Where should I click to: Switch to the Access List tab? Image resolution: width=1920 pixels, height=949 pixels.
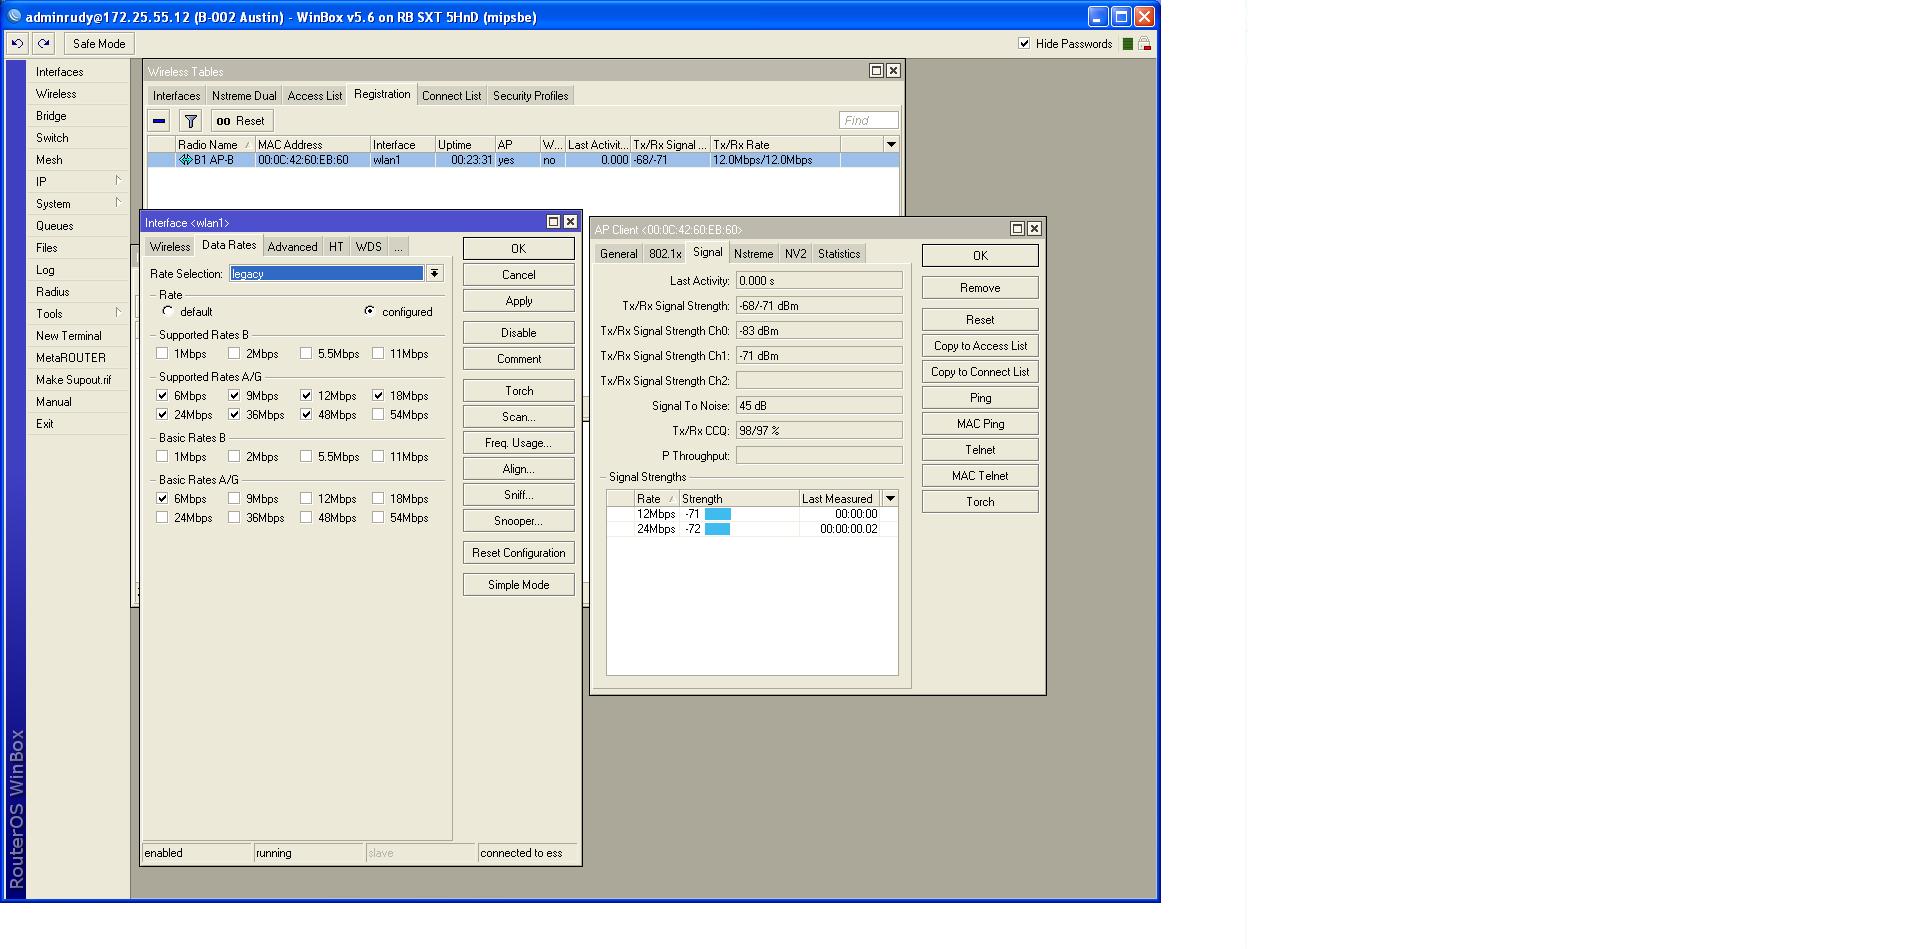coord(315,96)
